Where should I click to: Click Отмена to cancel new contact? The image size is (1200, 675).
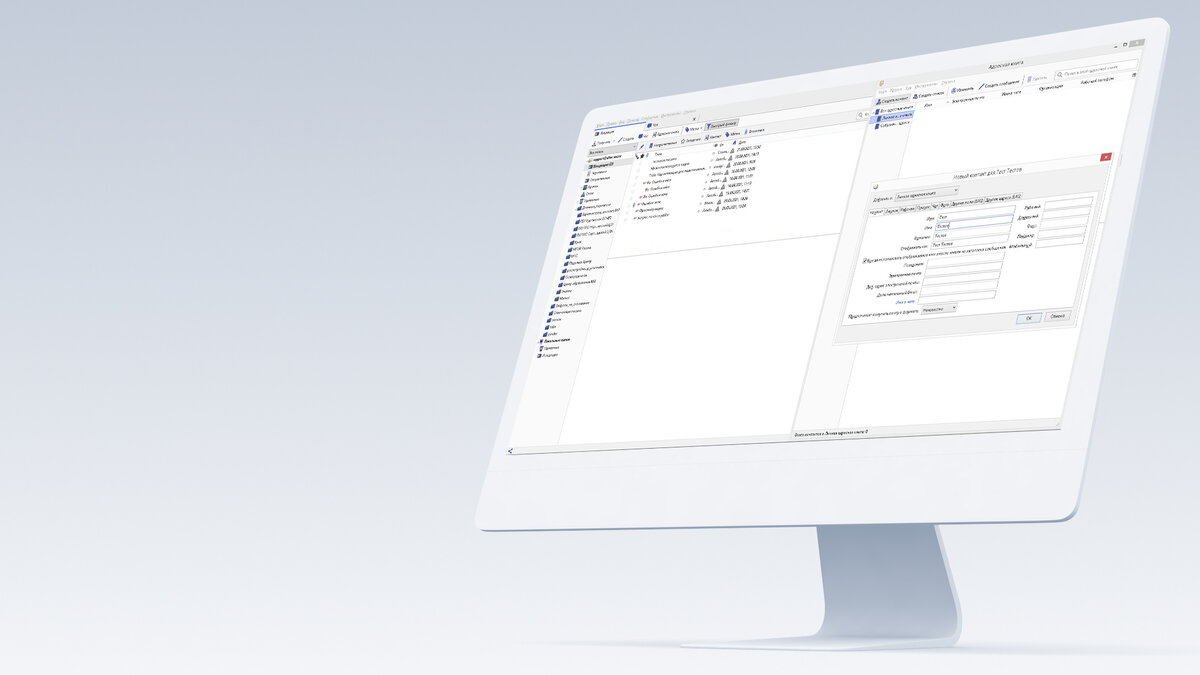tap(1057, 316)
